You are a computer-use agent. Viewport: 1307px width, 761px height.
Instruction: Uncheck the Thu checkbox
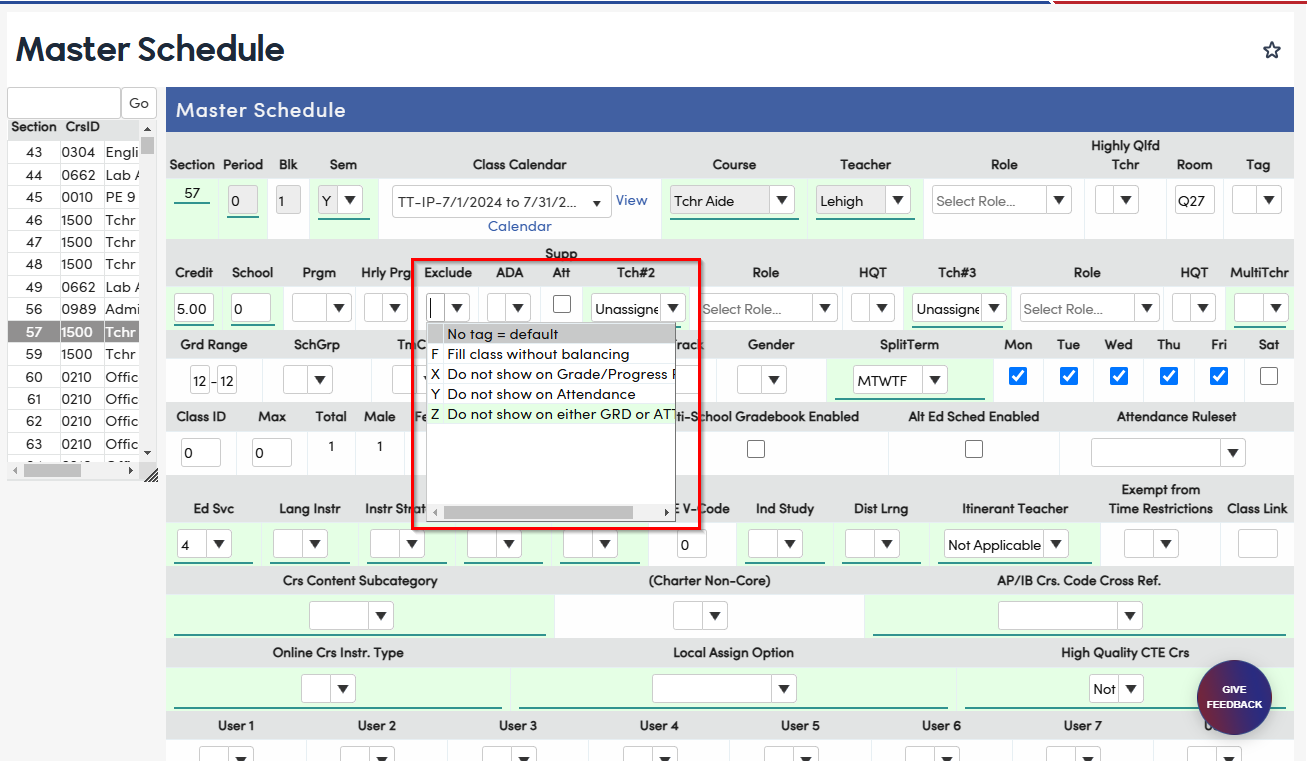[1169, 376]
